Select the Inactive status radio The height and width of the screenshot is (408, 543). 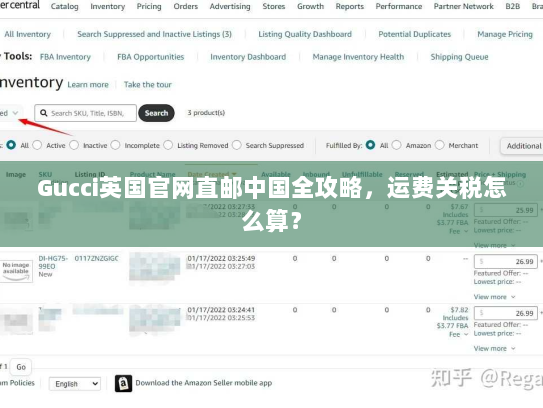[x=74, y=145]
